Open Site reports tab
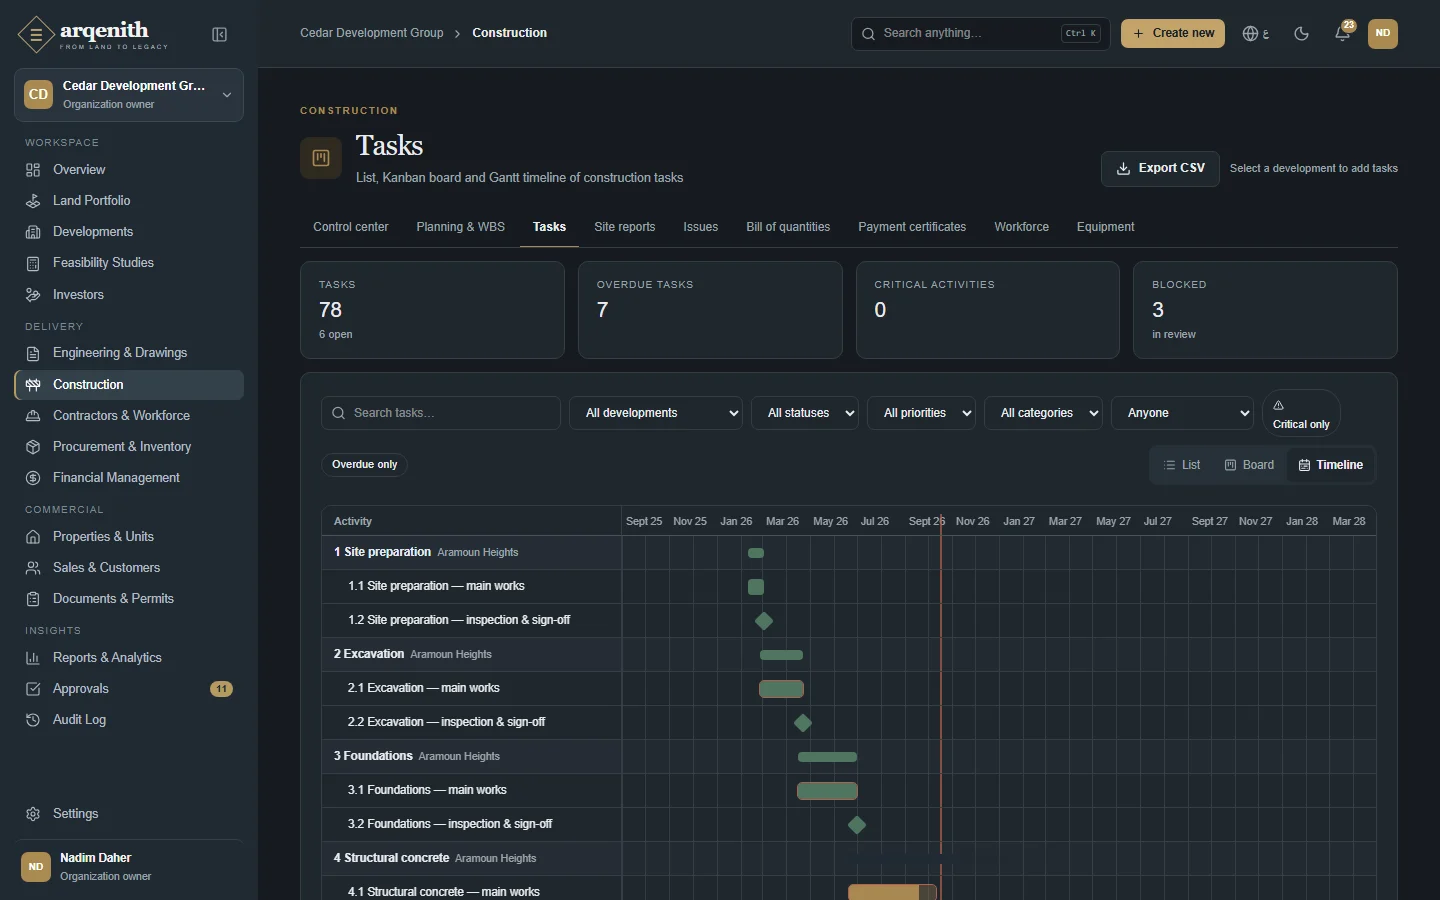Screen dimensions: 1440x900 [625, 227]
